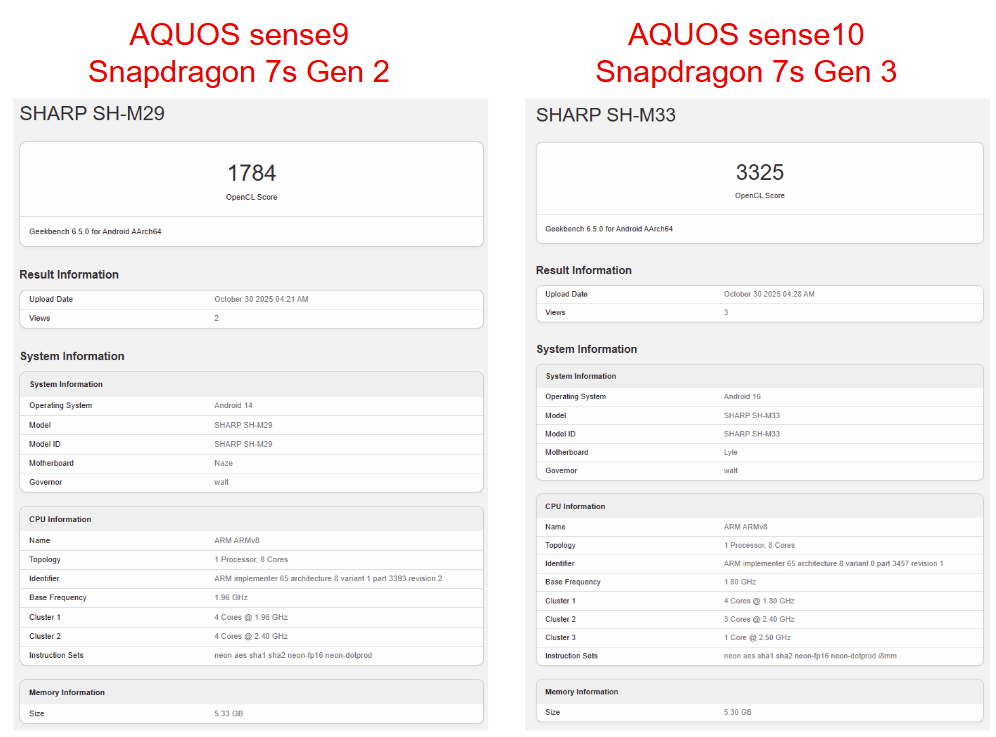This screenshot has height=737, width=996.
Task: Click upload date October 30 2025 04:21 AM
Action: (x=261, y=299)
